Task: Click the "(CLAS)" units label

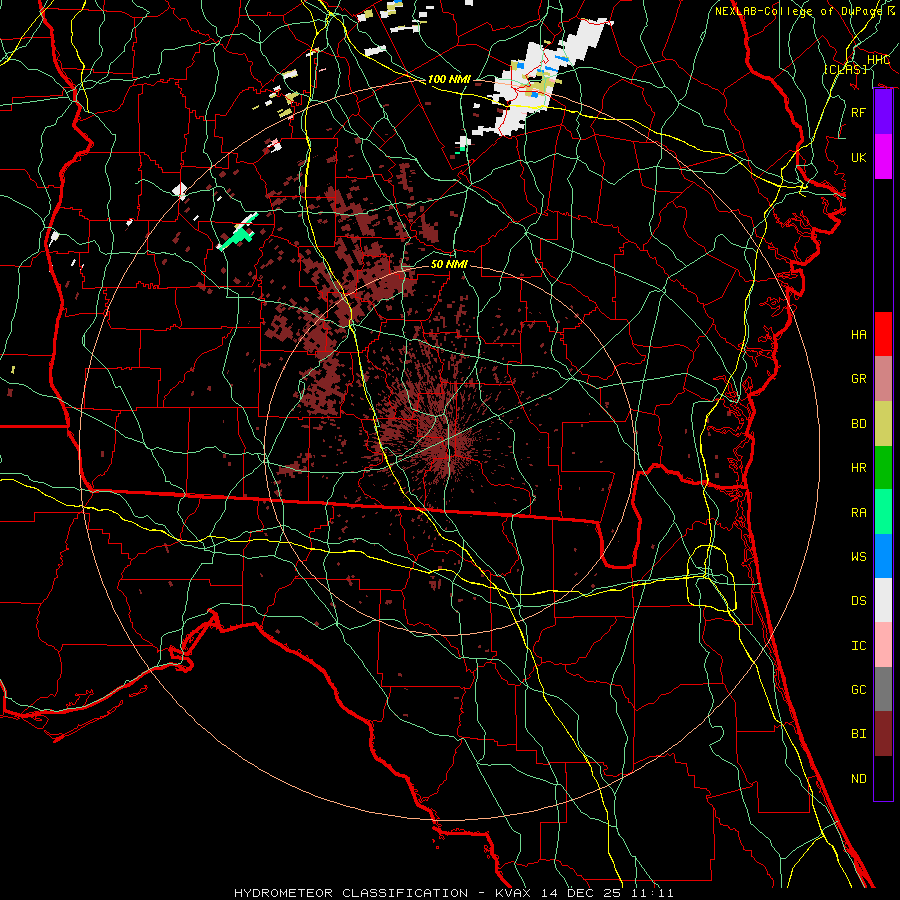Action: 845,69
